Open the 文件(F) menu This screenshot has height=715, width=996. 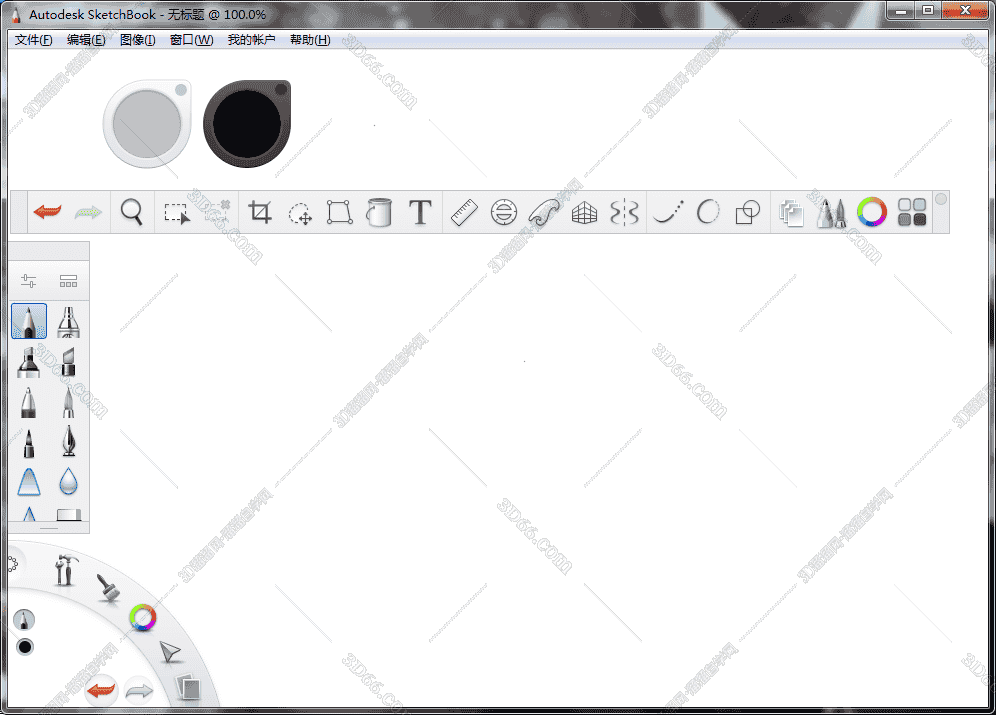(x=32, y=40)
